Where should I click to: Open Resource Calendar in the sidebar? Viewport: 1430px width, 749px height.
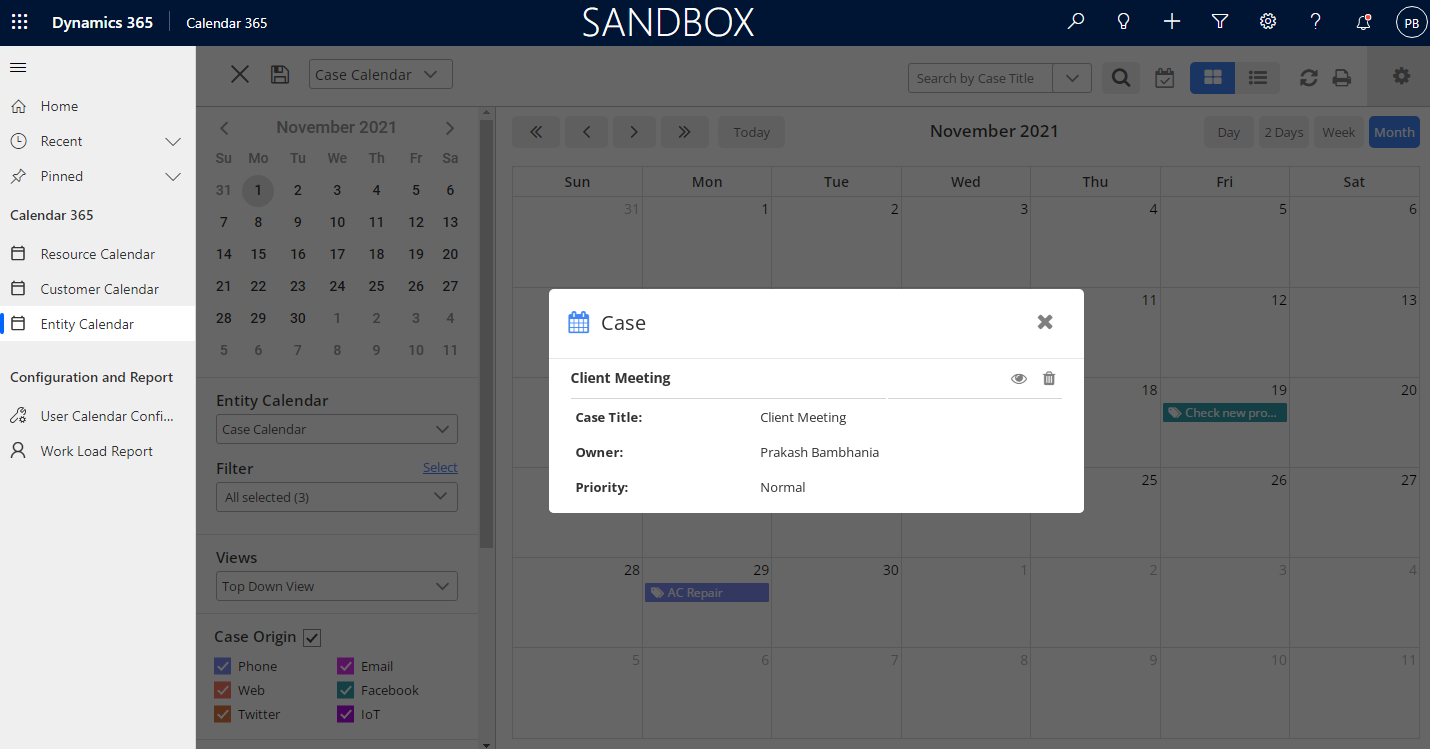97,254
